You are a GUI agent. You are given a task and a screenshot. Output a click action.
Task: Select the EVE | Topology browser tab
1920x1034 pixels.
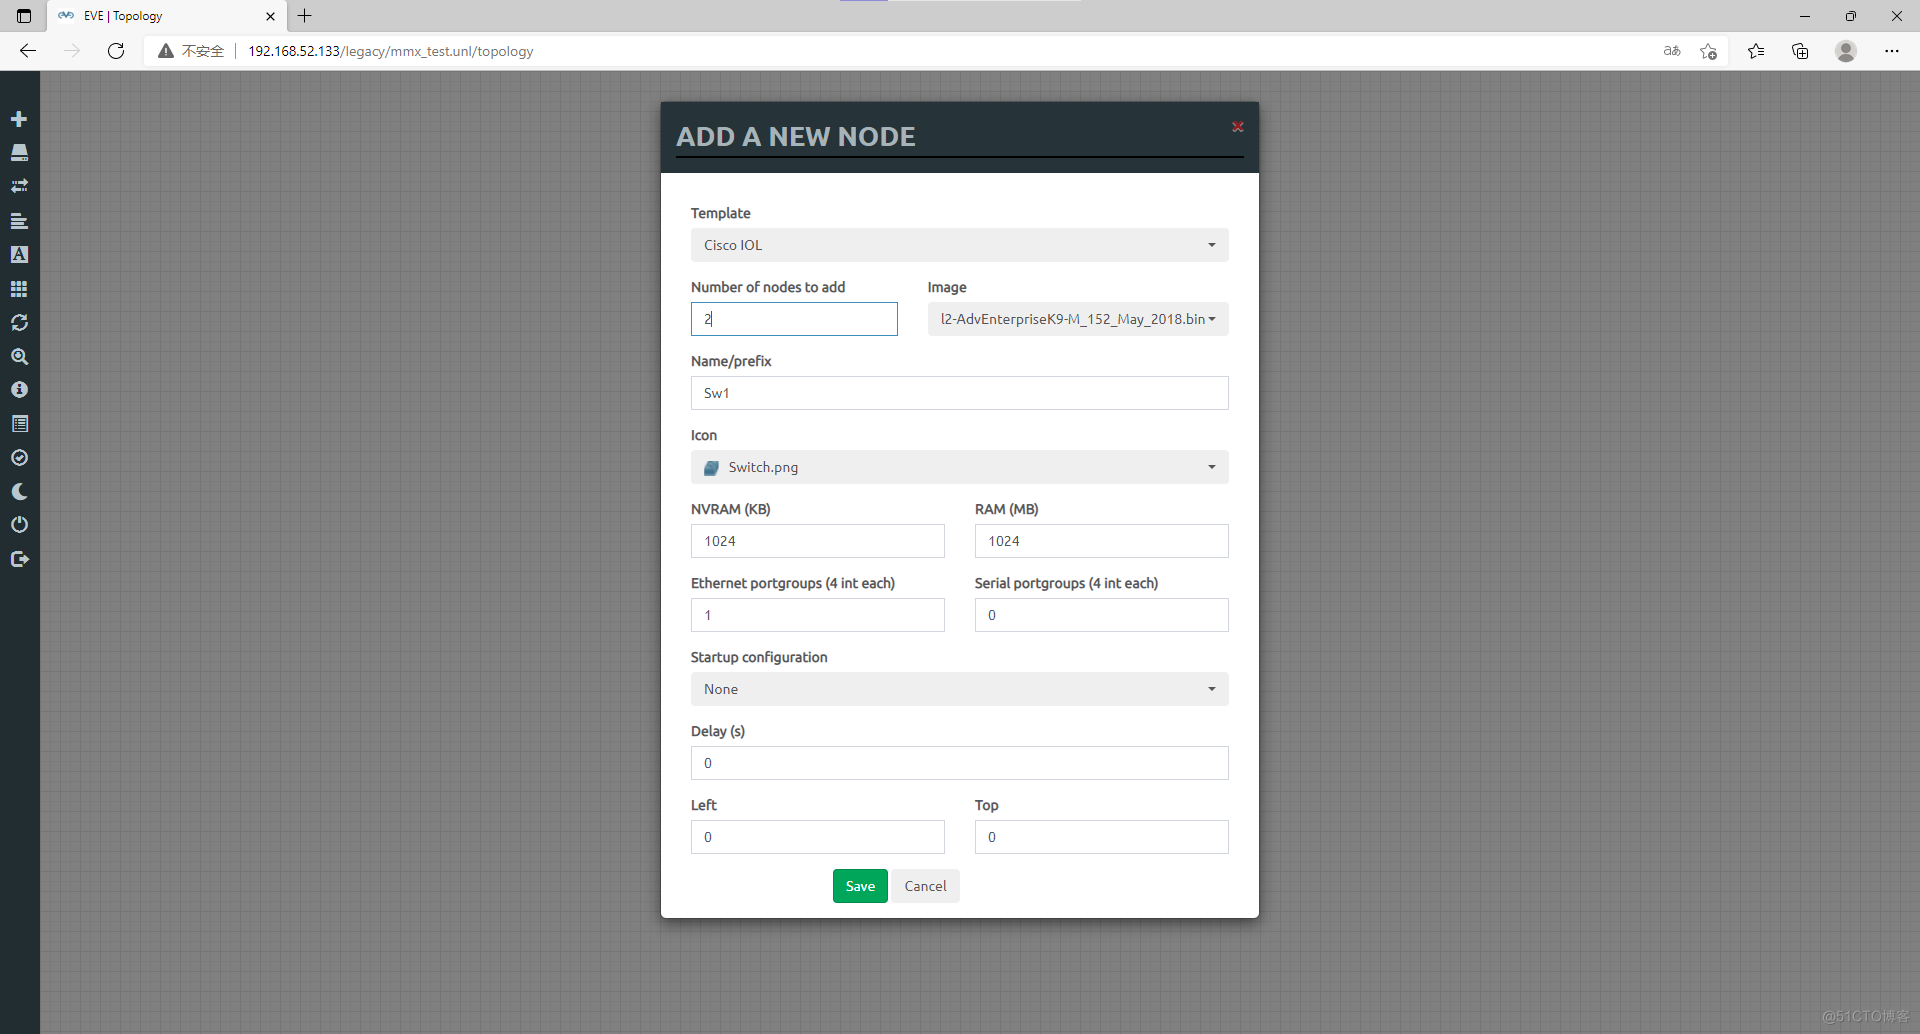point(165,16)
